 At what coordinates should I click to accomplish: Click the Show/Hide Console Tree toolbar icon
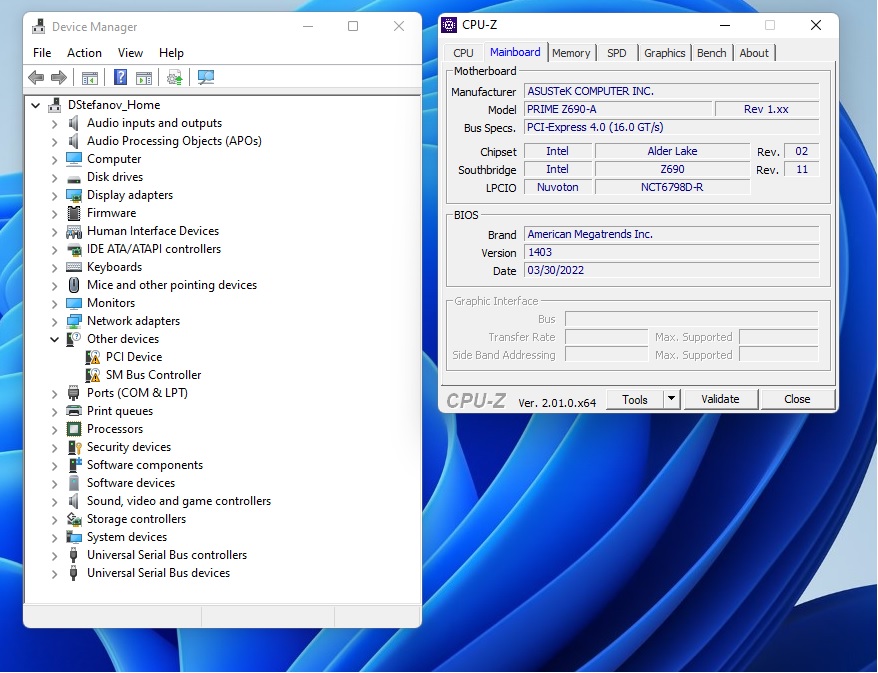click(90, 77)
